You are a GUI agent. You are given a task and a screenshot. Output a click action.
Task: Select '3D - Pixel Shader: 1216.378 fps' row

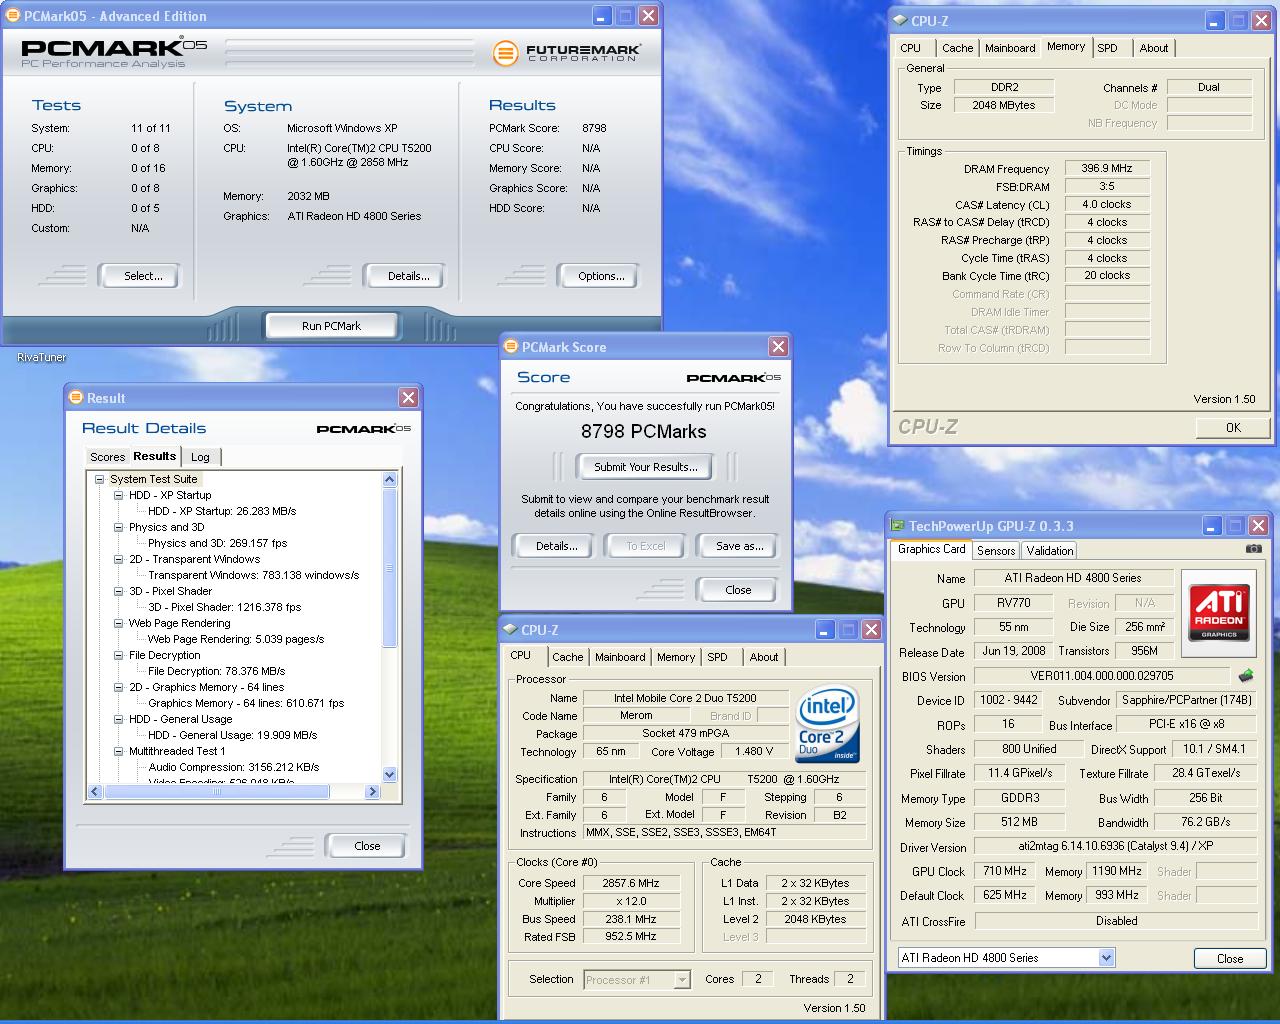(x=224, y=607)
